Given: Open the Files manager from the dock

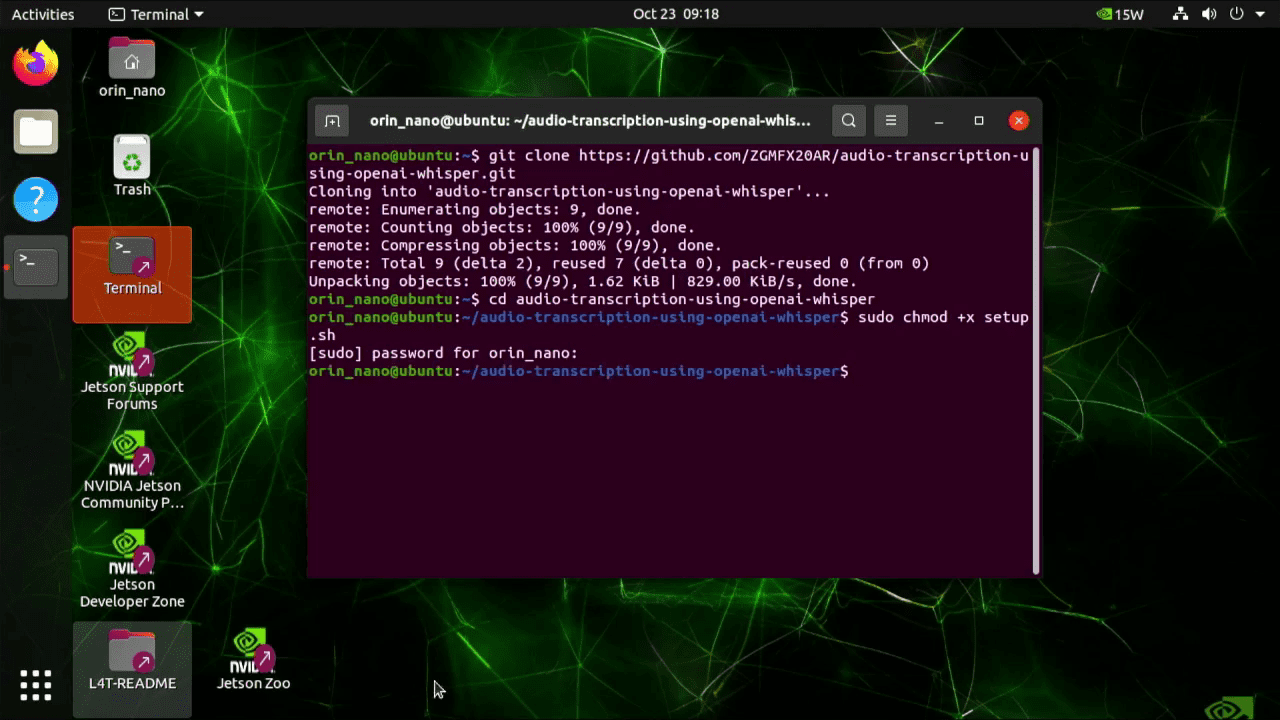Looking at the screenshot, I should pos(35,131).
